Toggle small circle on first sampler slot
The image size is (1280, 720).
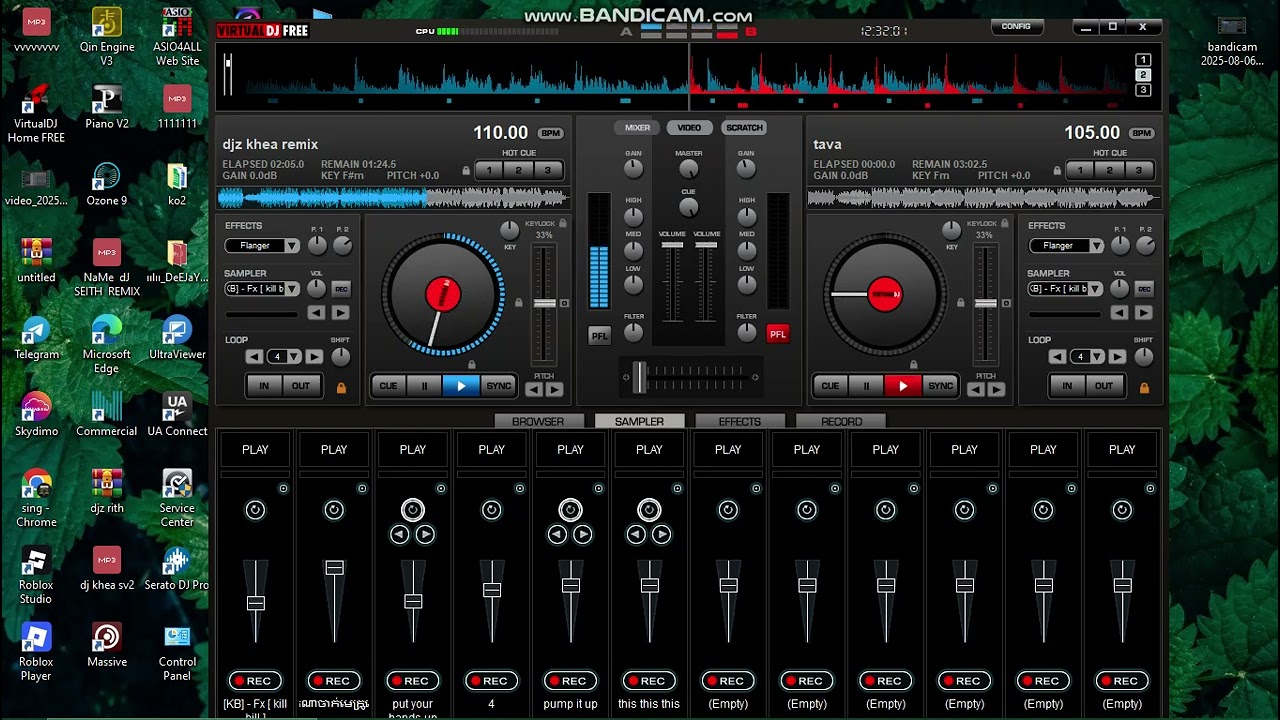(283, 489)
